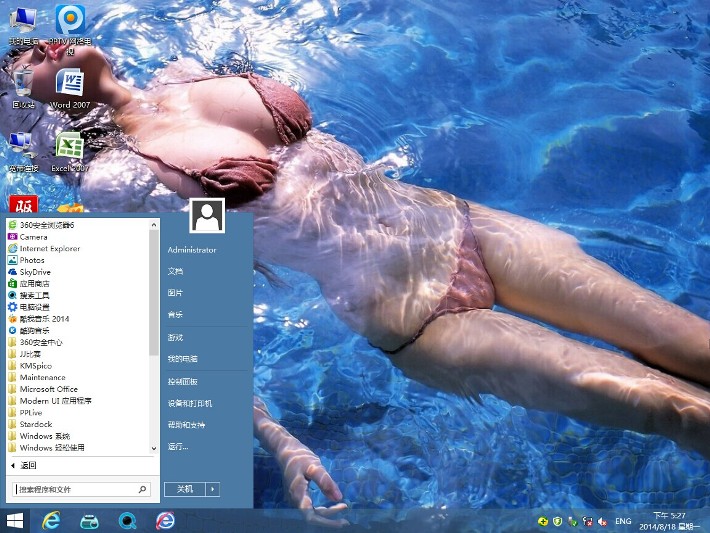Open 电脑设置 gear entry
The height and width of the screenshot is (533, 710).
[29, 307]
